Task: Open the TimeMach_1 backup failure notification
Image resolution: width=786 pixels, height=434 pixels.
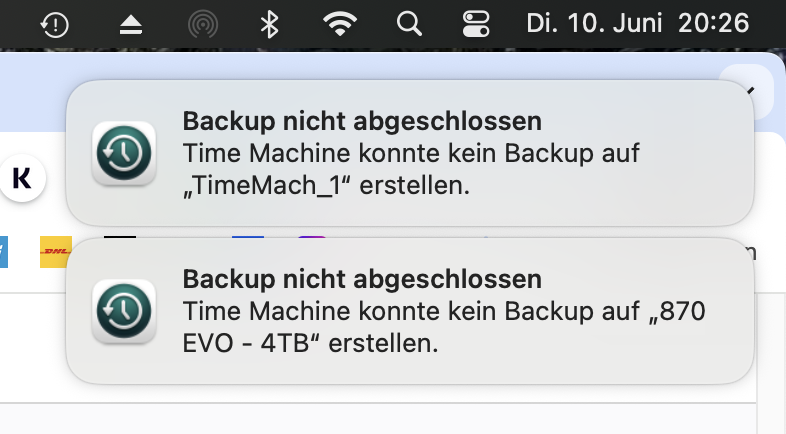Action: [410, 153]
